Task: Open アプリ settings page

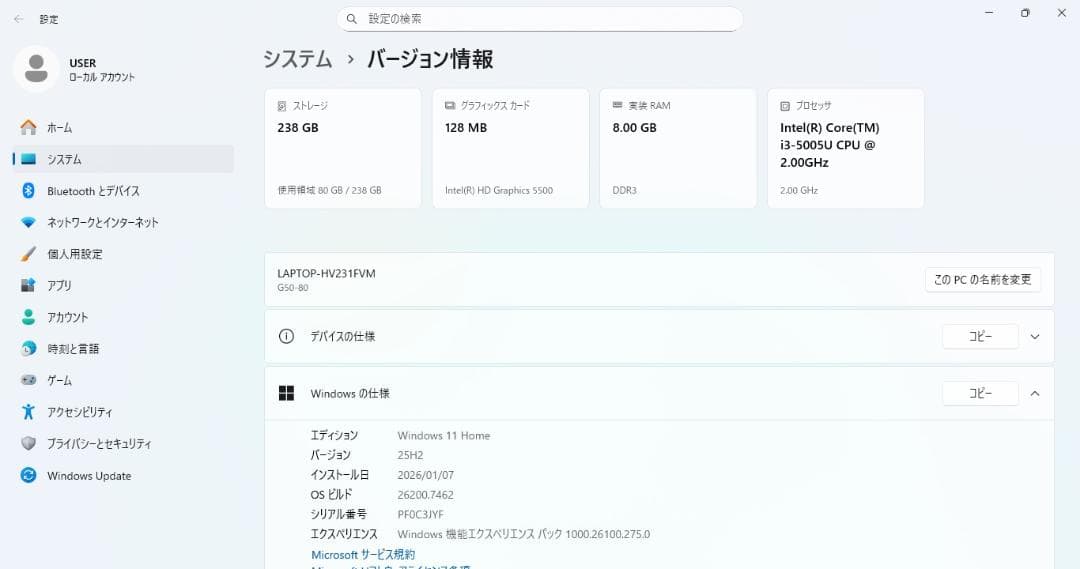Action: point(123,285)
